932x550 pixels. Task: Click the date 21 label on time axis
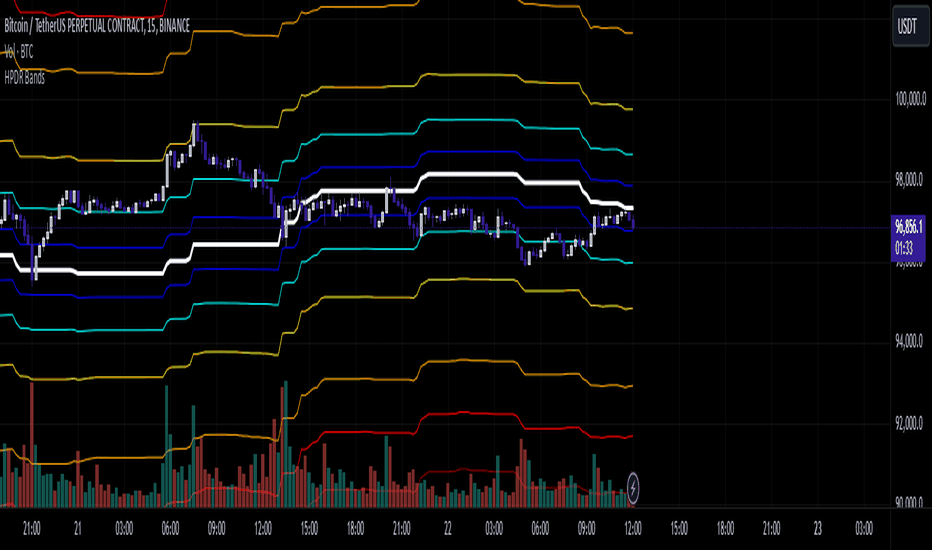[77, 529]
